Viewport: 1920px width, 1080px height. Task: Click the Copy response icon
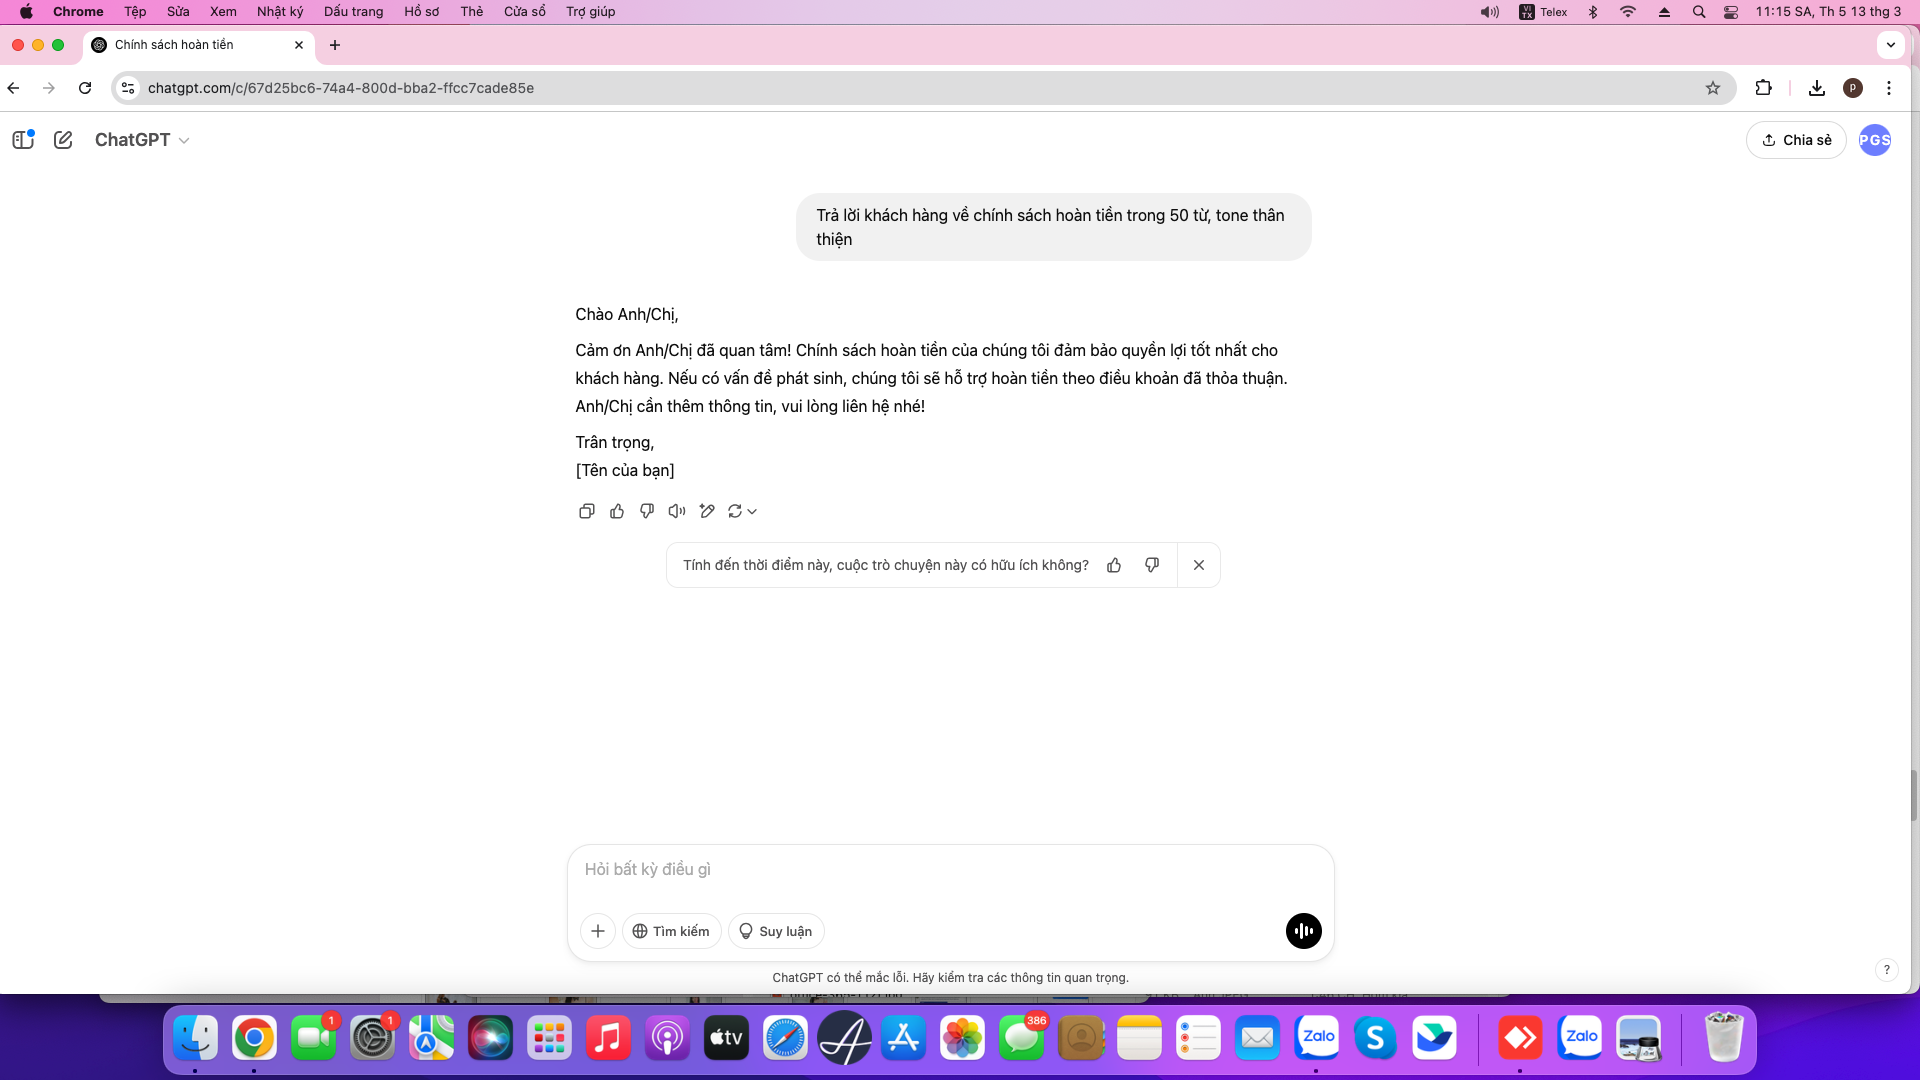(x=587, y=510)
